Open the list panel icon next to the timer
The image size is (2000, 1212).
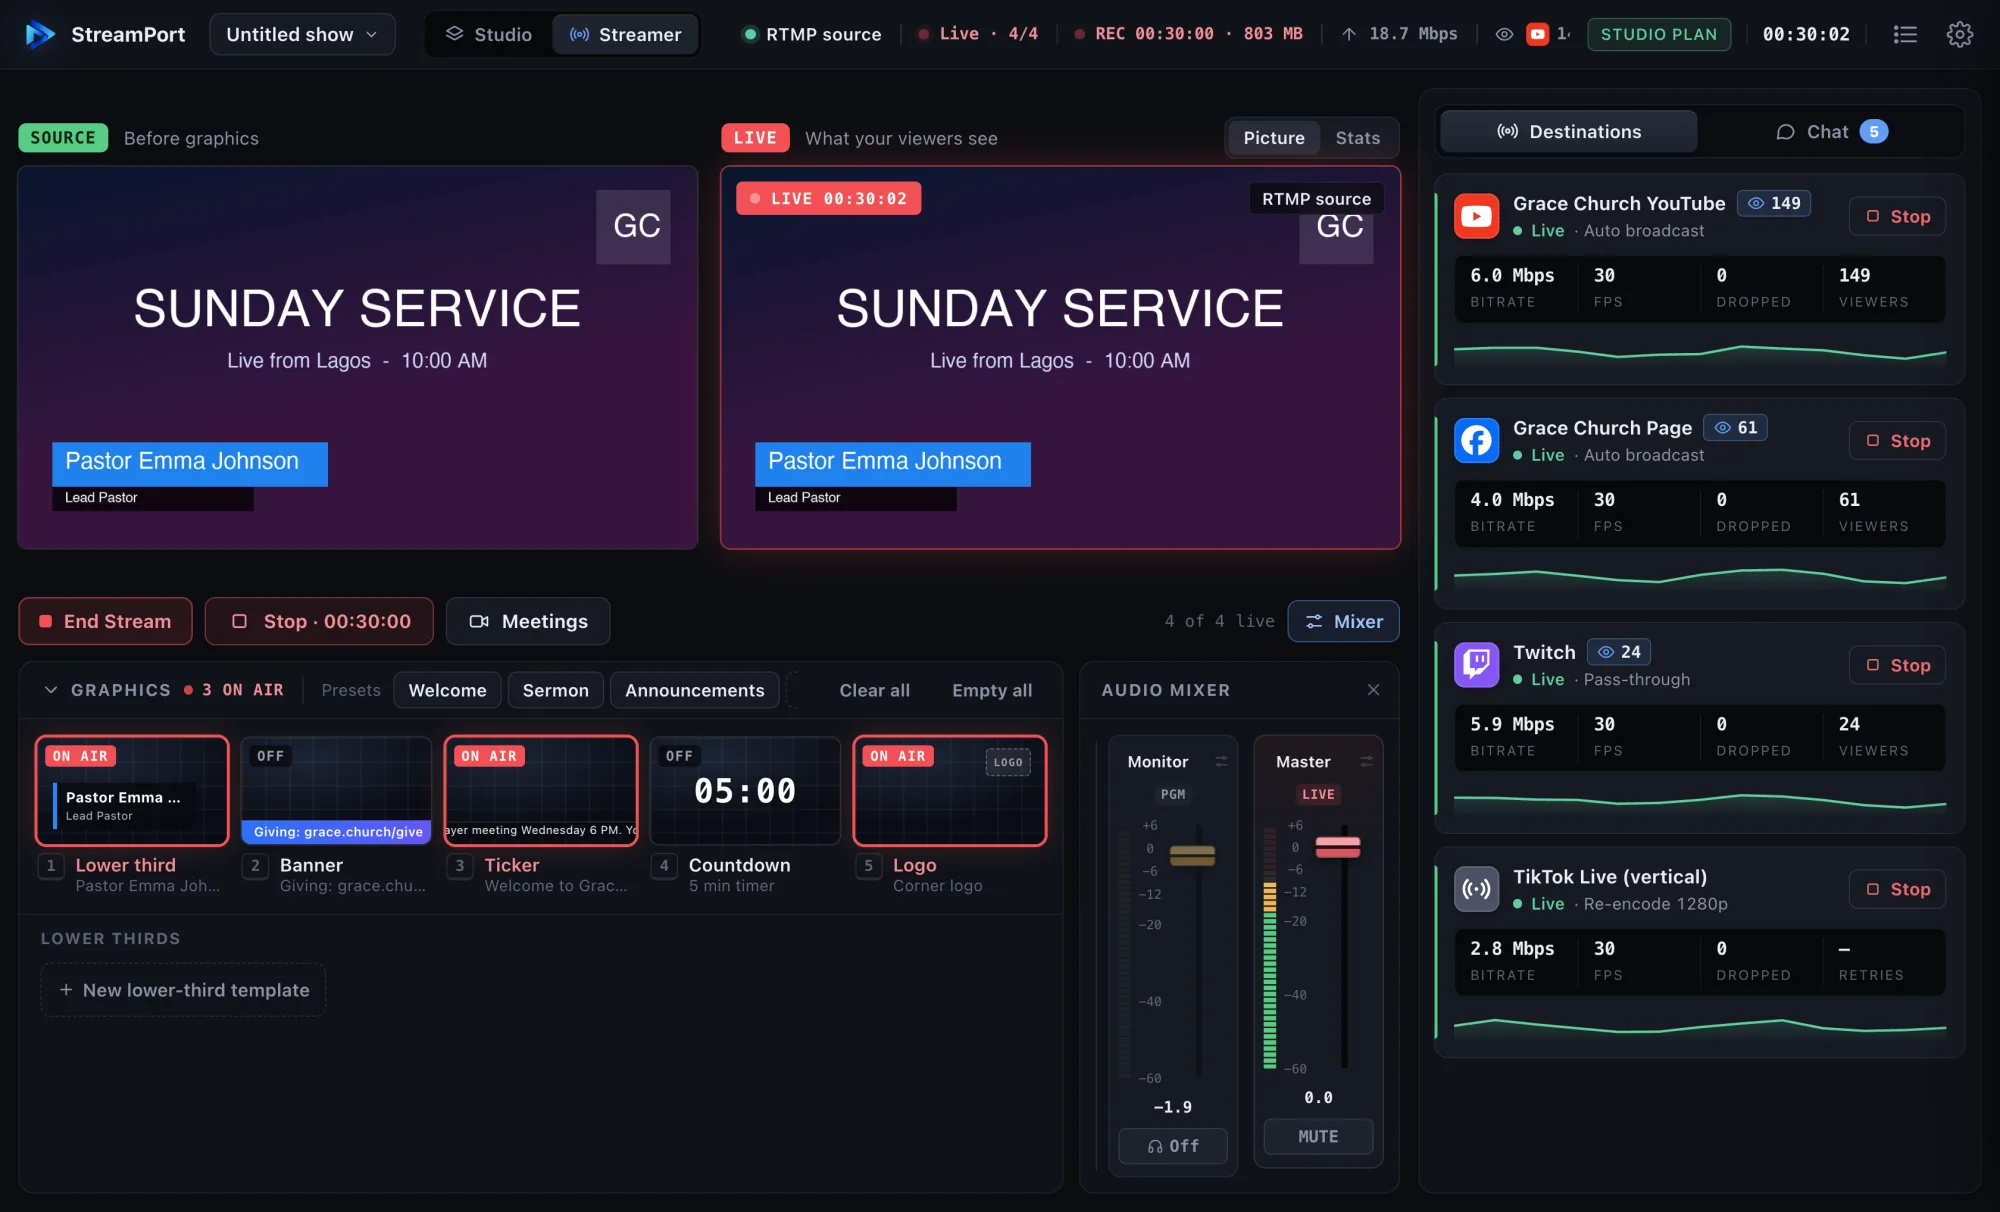click(1905, 34)
